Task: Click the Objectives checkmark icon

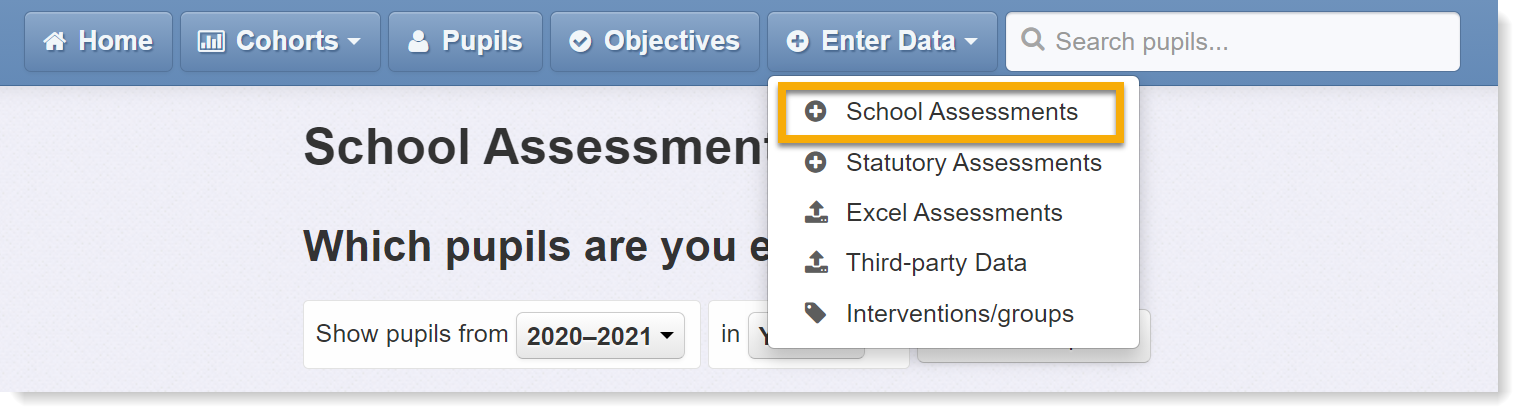Action: point(580,42)
